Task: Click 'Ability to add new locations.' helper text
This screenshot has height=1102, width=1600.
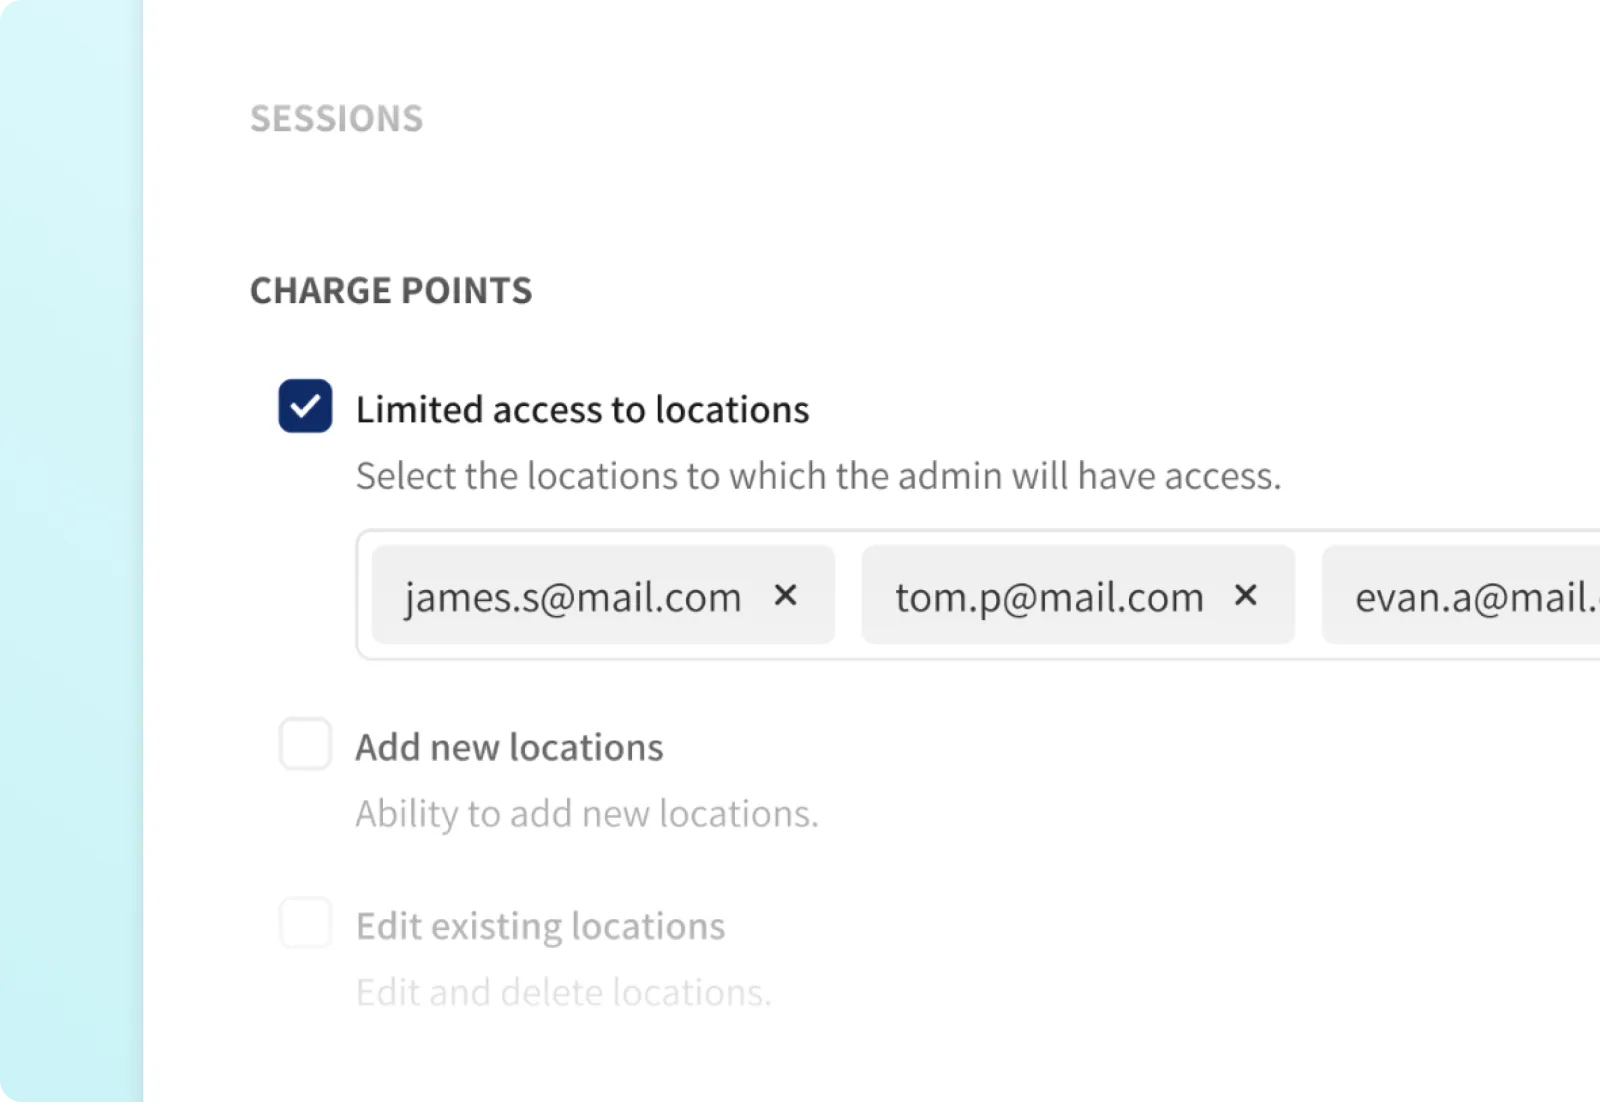Action: [587, 814]
